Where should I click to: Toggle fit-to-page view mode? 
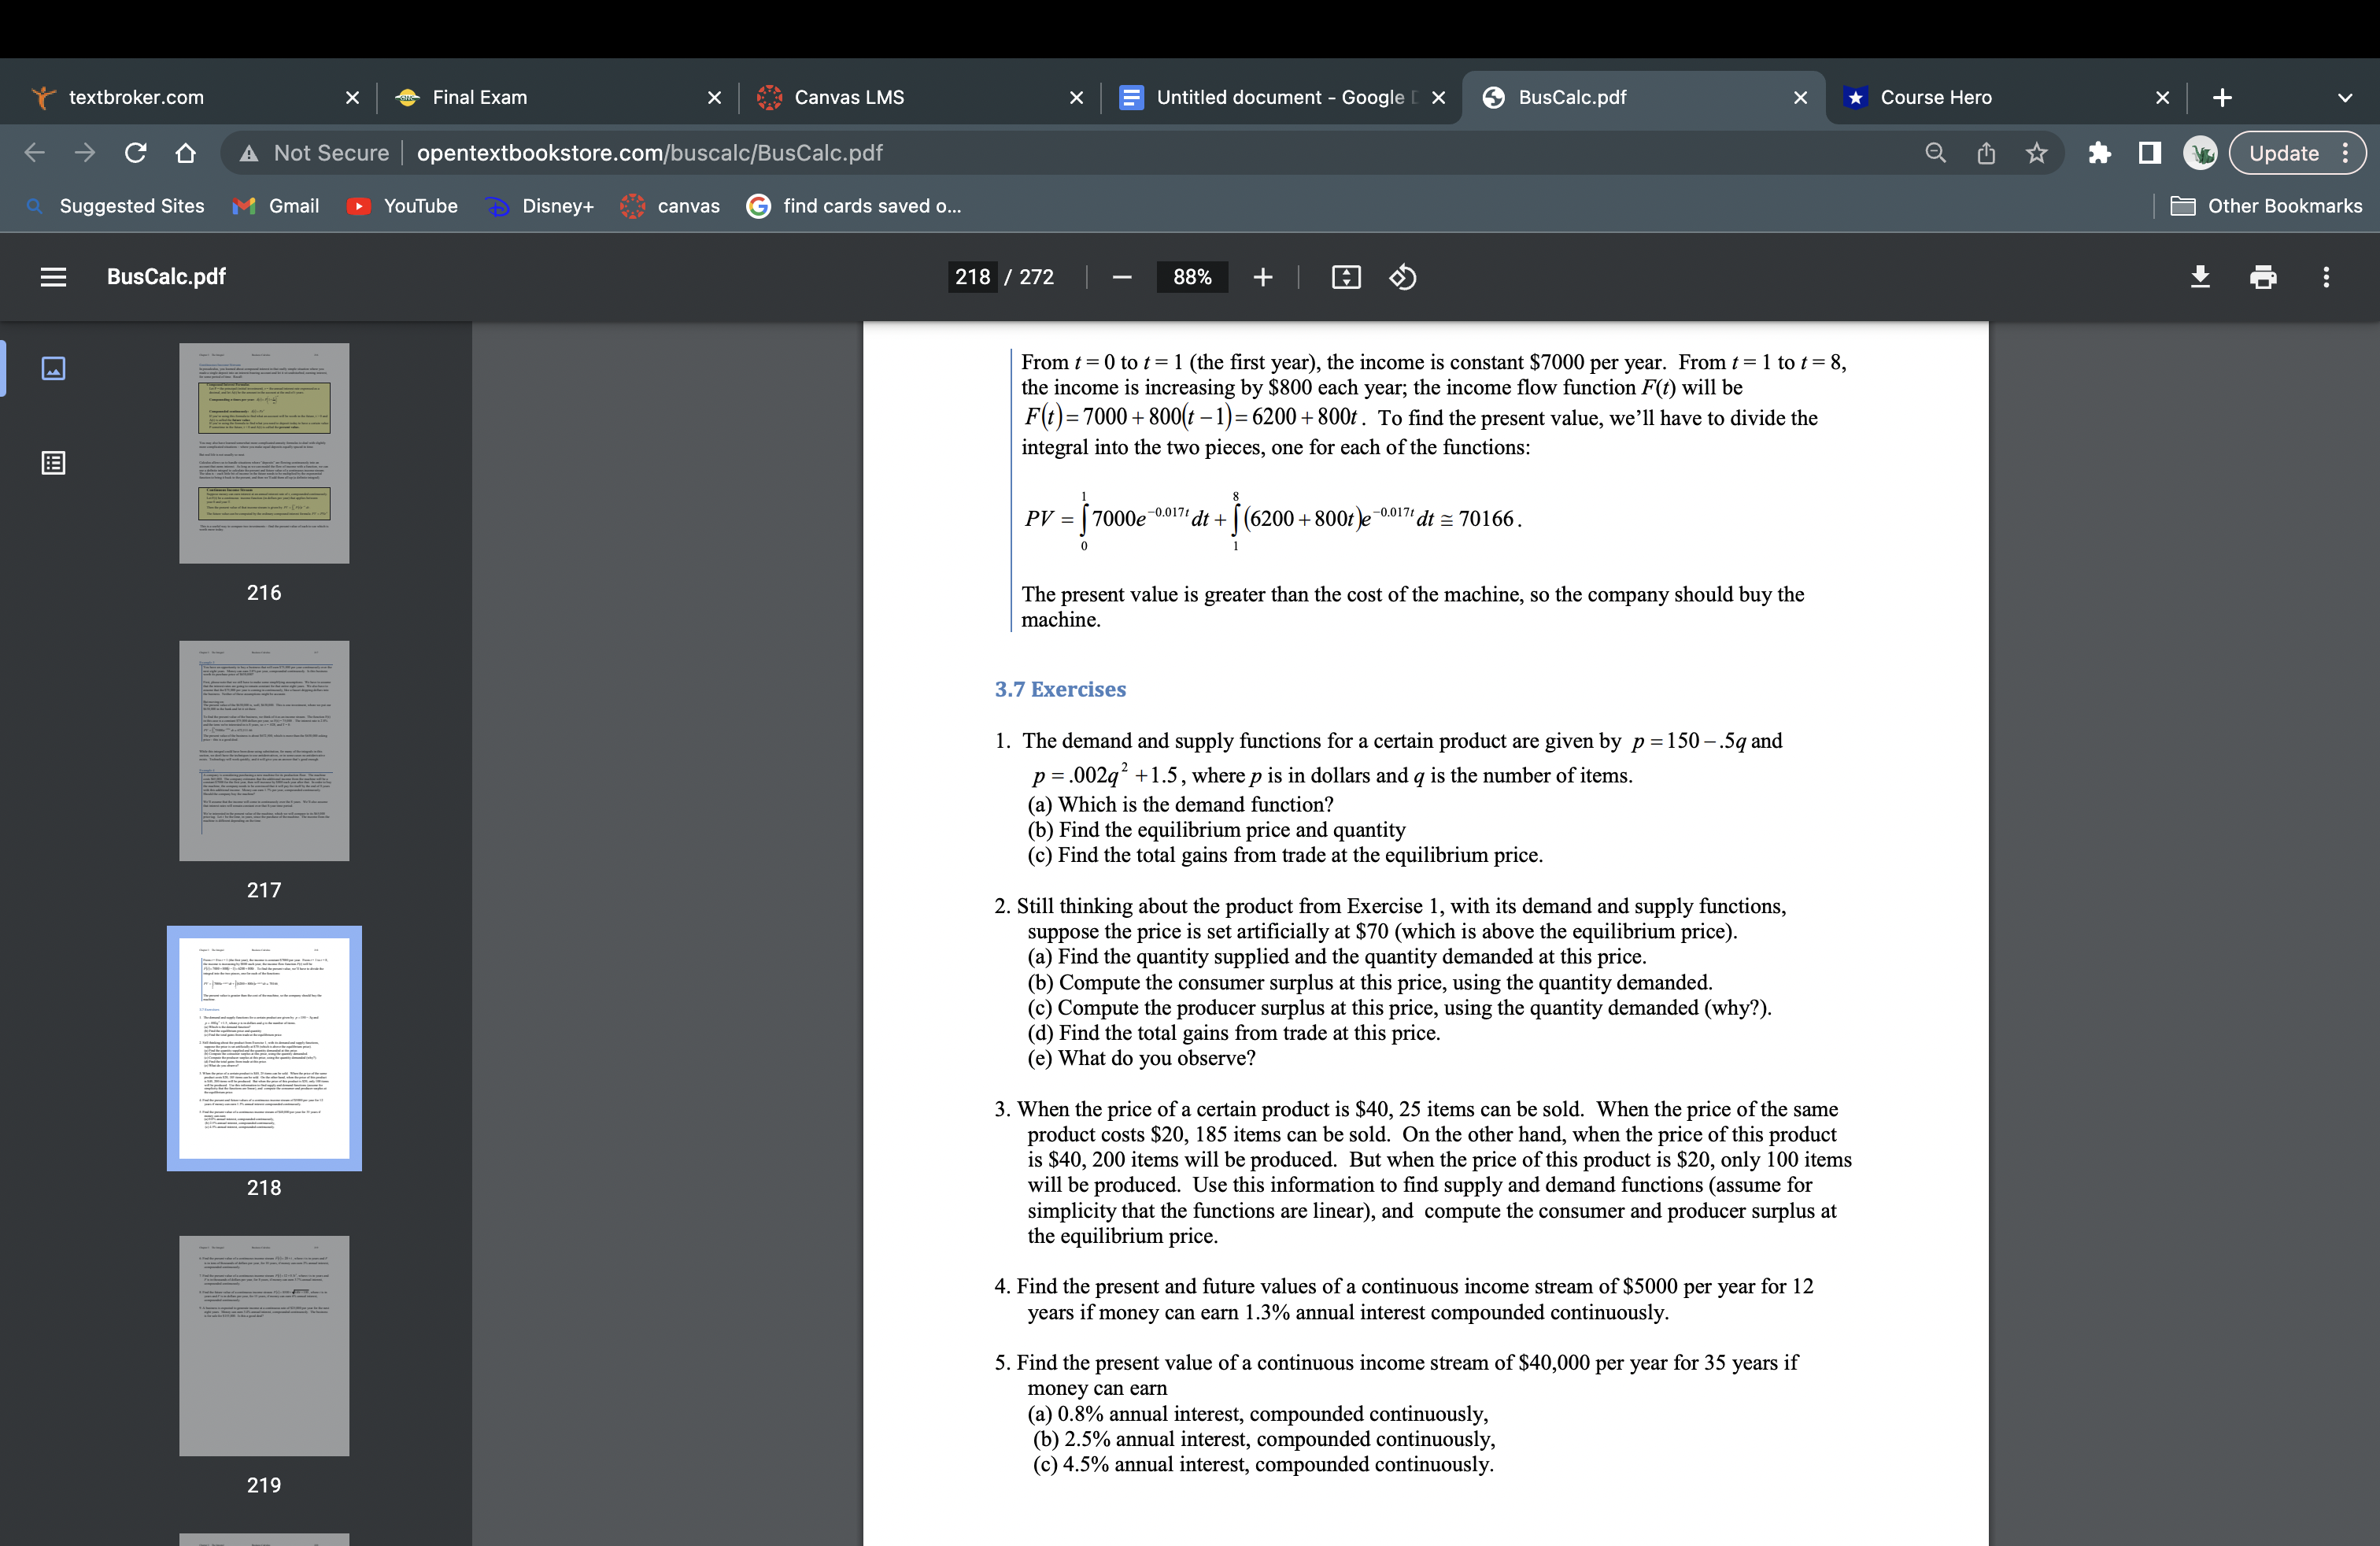[x=1346, y=277]
